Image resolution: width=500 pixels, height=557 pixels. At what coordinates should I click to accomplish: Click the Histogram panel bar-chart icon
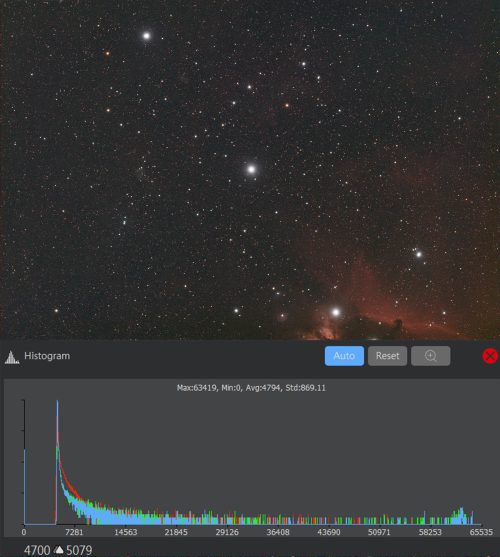tap(12, 357)
